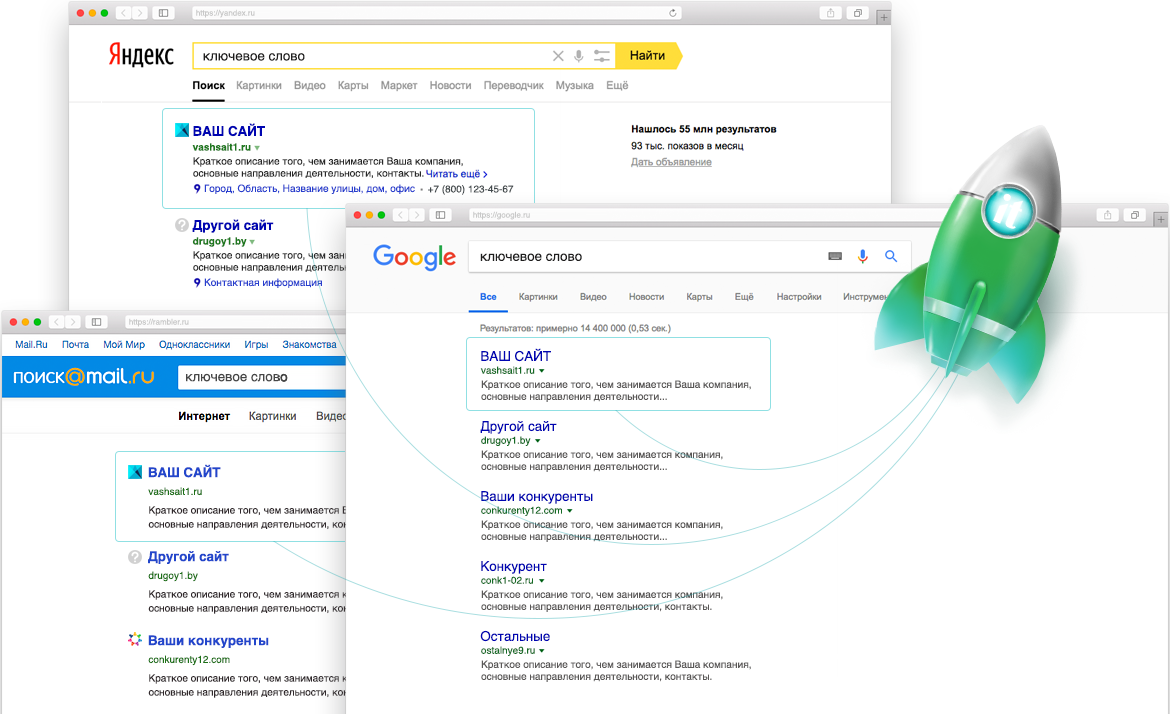Screen dimensions: 1170x714
Task: Click the Почта link in Mail.ru top bar
Action: [75, 345]
